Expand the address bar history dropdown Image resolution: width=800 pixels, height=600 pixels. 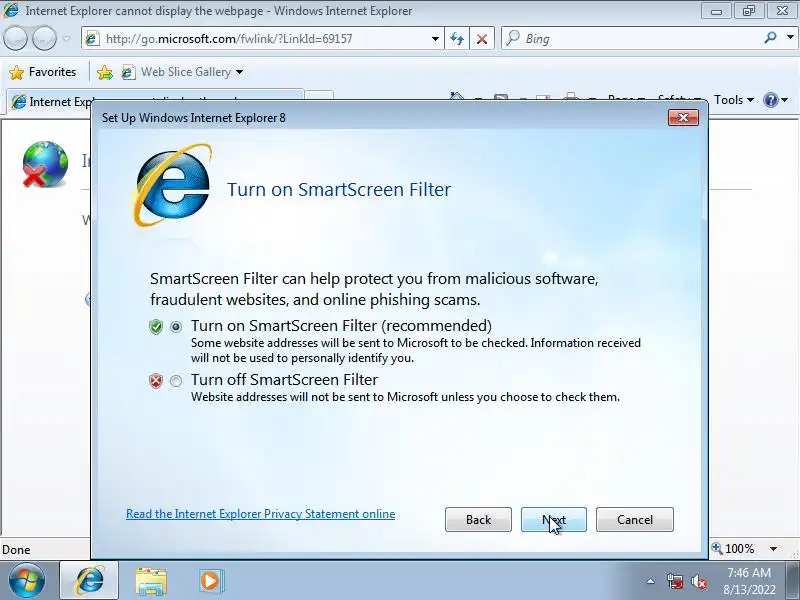point(435,39)
